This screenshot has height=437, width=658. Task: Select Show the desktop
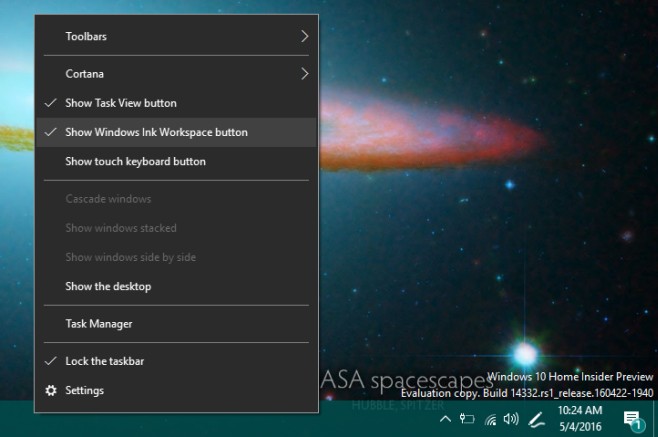click(176, 286)
